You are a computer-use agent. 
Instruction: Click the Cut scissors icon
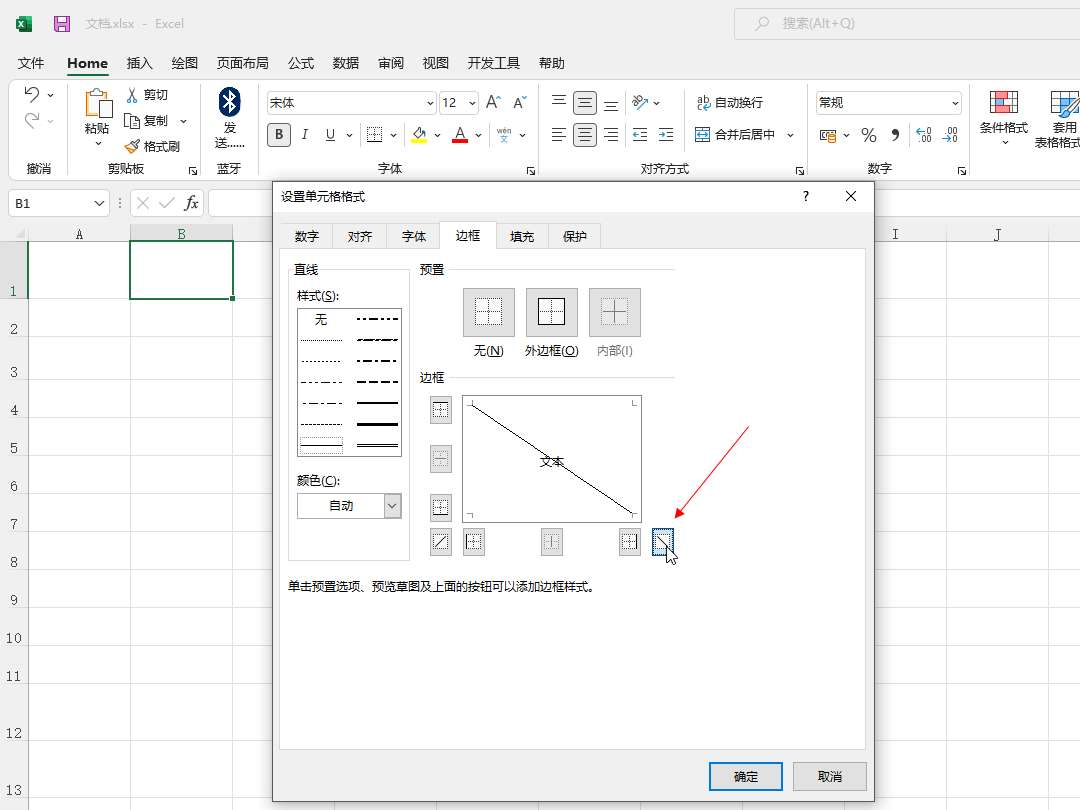click(132, 95)
